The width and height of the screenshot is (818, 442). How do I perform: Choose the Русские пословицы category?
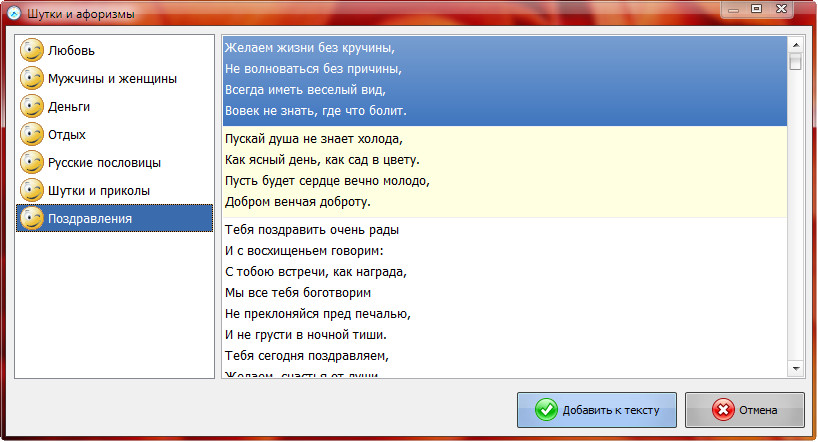[104, 162]
